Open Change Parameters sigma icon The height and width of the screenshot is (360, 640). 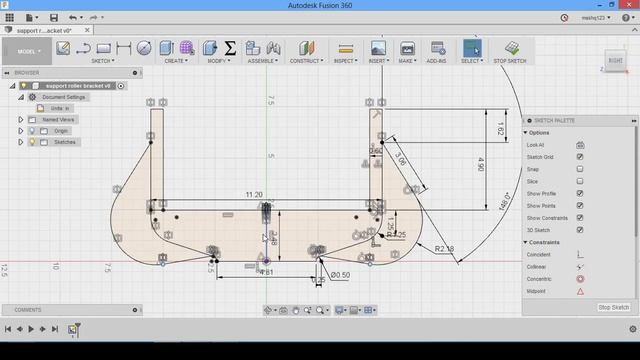(x=230, y=48)
